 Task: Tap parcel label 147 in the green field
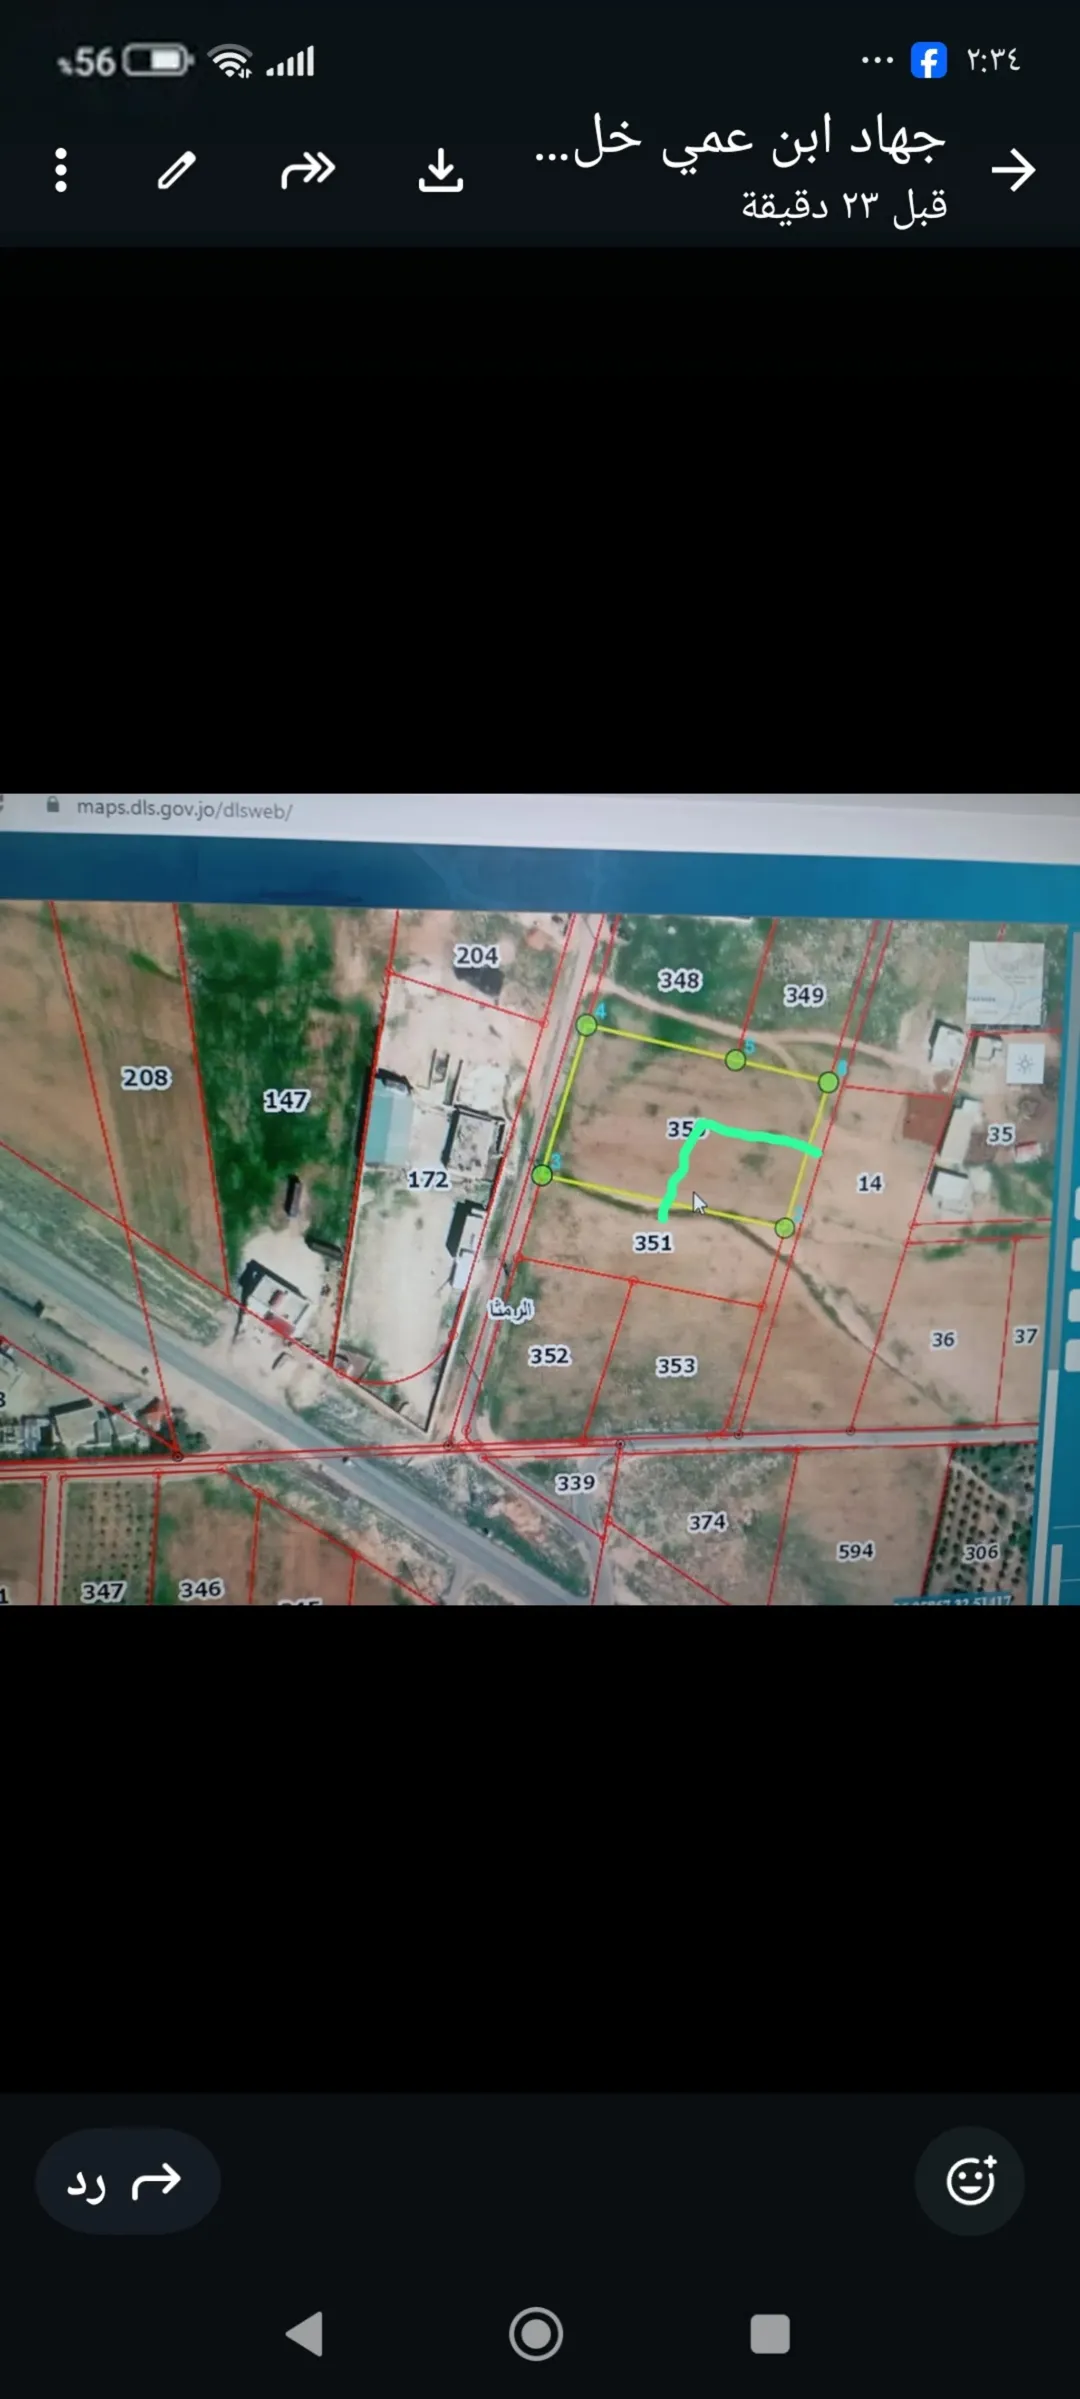click(286, 1100)
